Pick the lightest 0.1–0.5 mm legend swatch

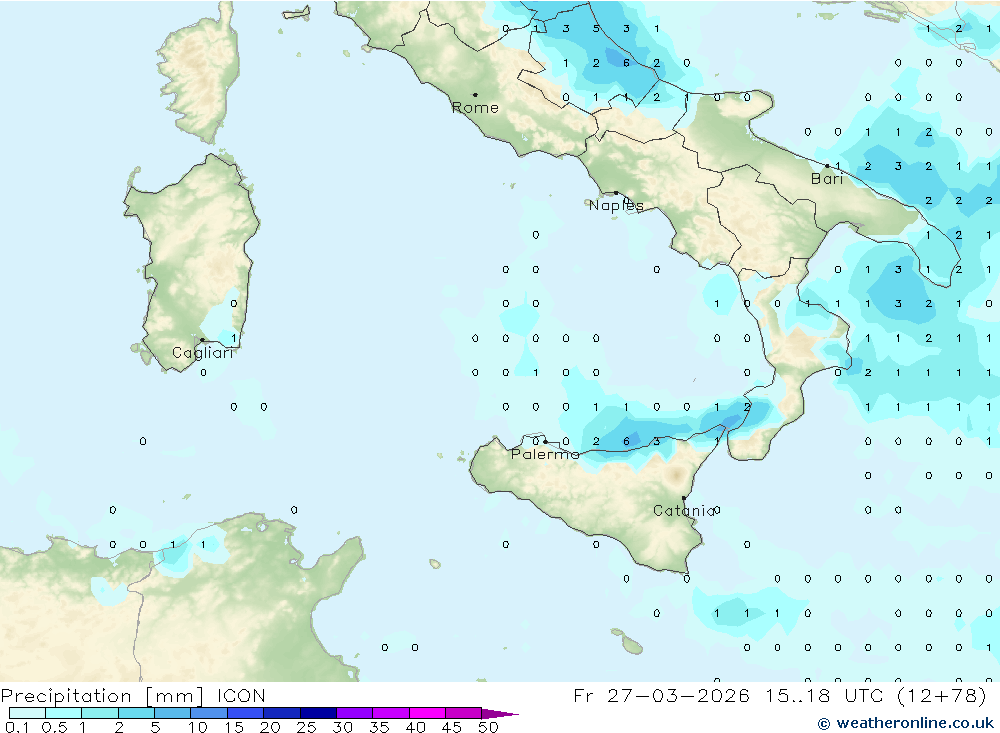27,713
